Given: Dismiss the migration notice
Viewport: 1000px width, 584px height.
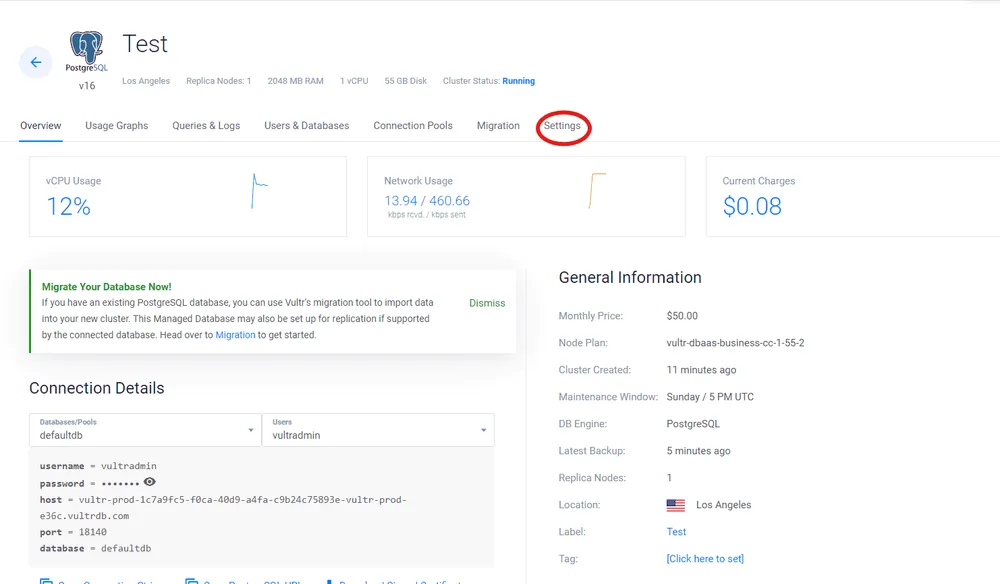Looking at the screenshot, I should point(487,303).
